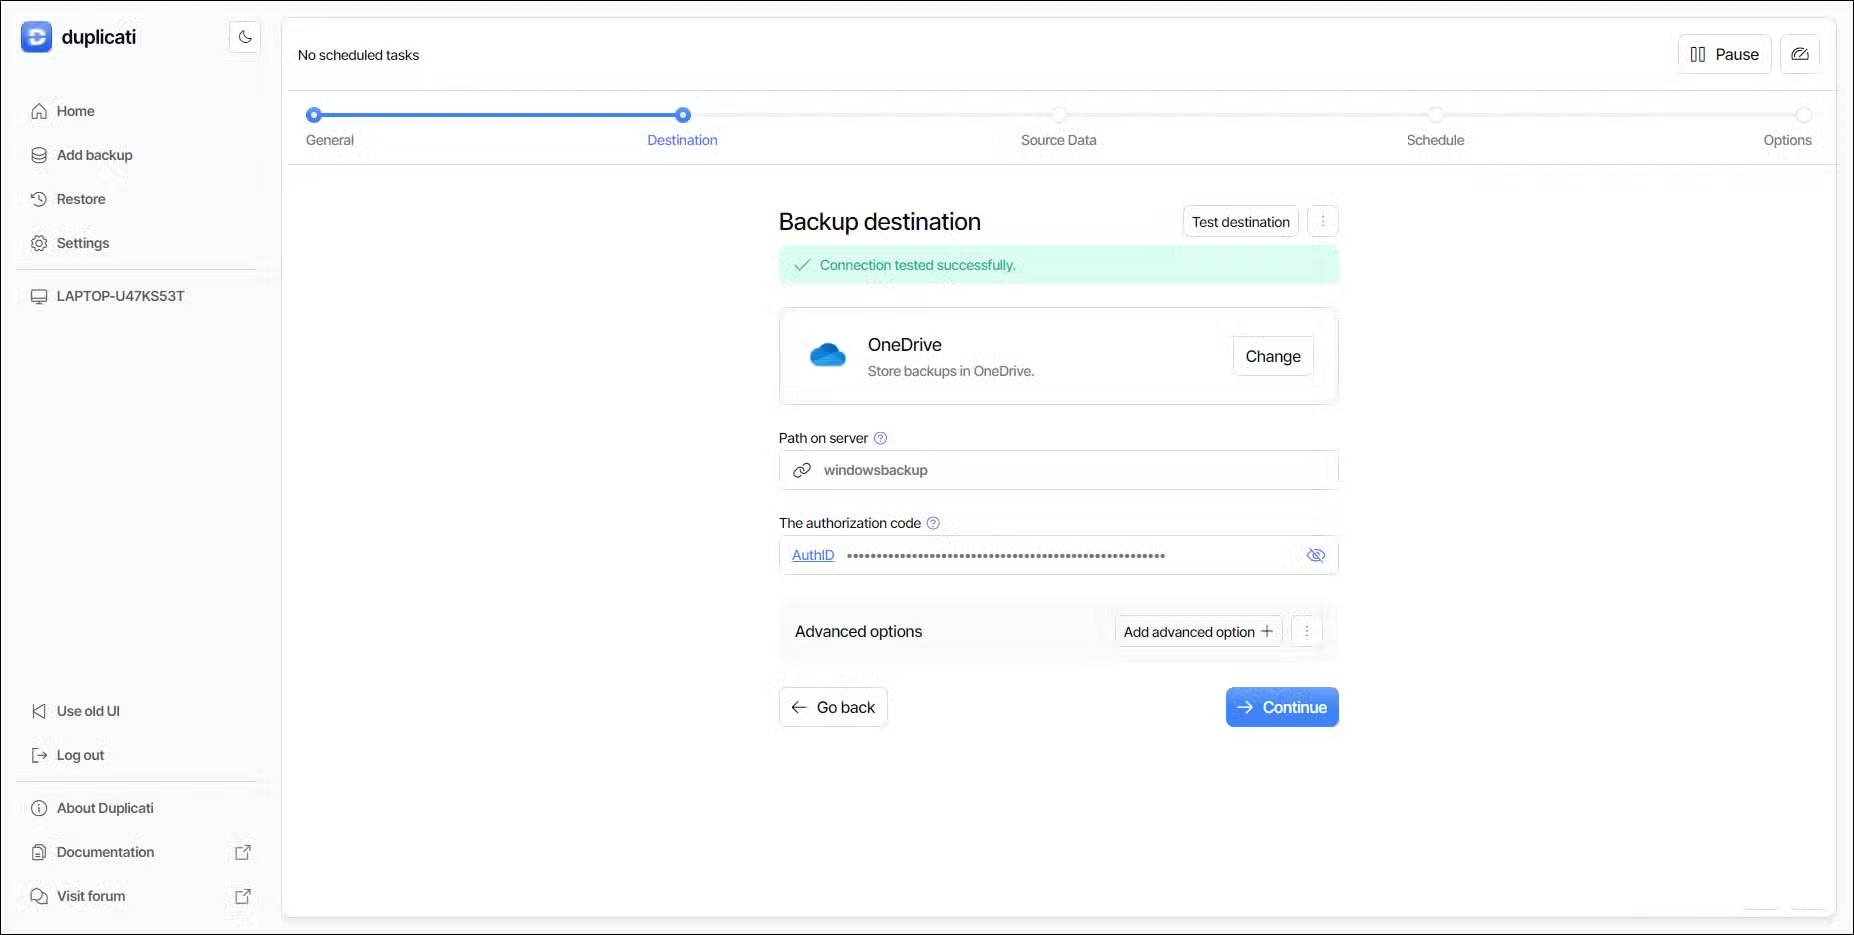The image size is (1854, 935).
Task: Select the LAPTOP-U47KS53T machine entry
Action: coord(120,296)
